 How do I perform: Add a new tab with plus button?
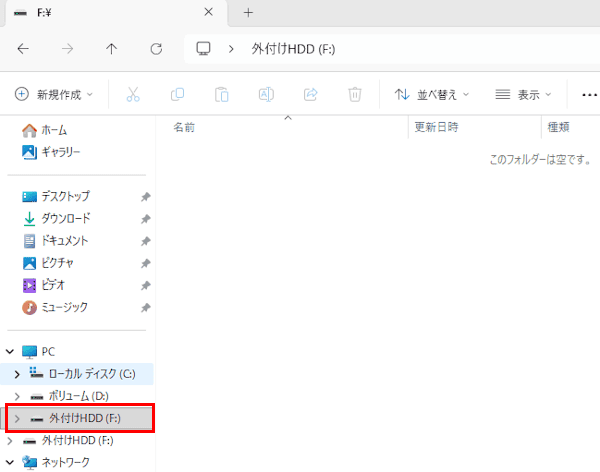(248, 13)
